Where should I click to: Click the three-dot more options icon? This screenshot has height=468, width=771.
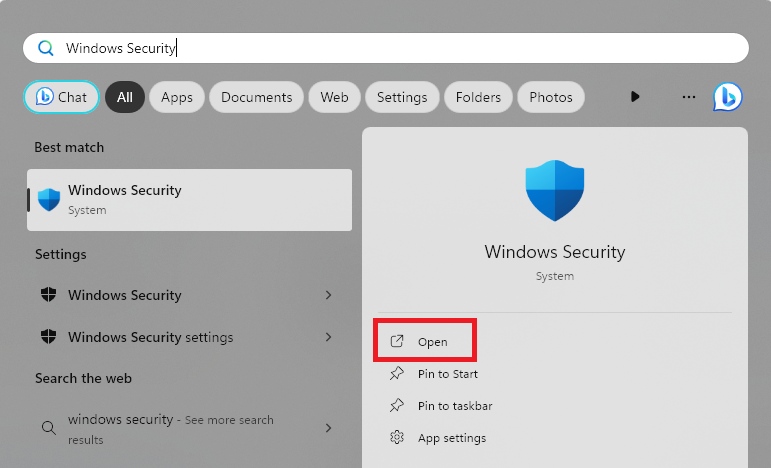(688, 97)
